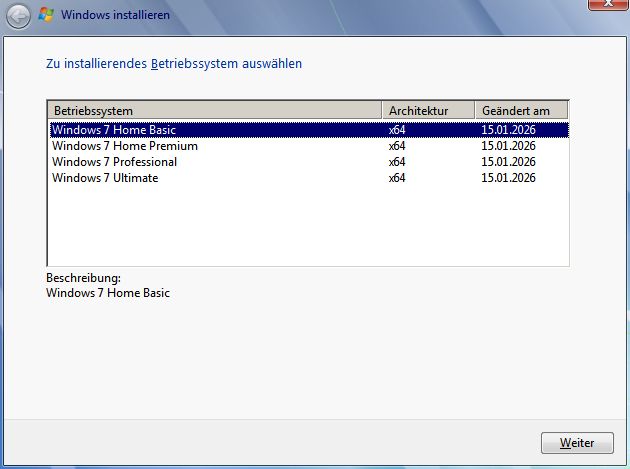Sort by the Geändert am column header

[x=522, y=111]
